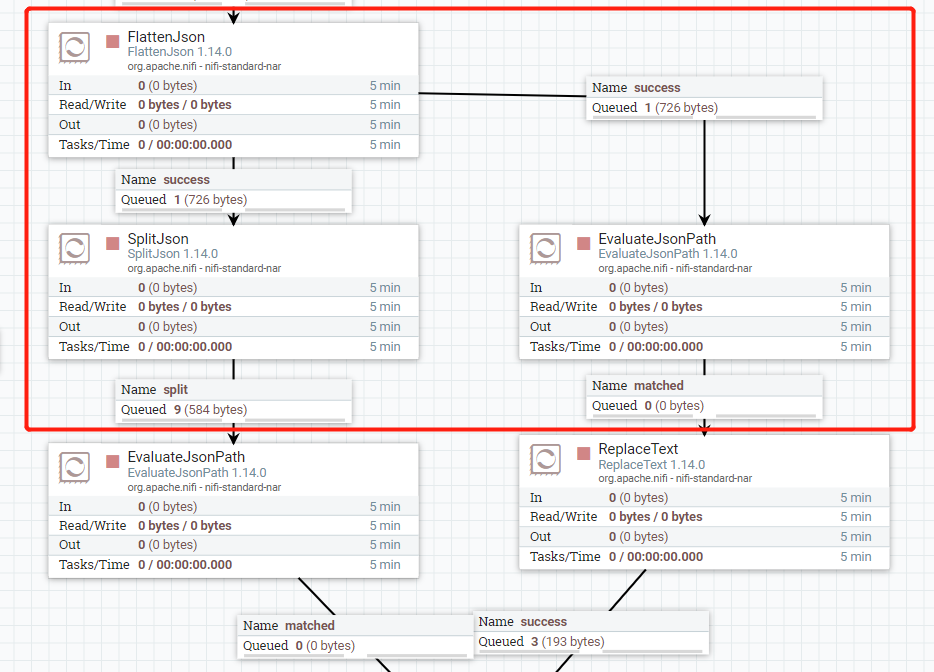Click the stopped status square on FlattenJson

[113, 41]
